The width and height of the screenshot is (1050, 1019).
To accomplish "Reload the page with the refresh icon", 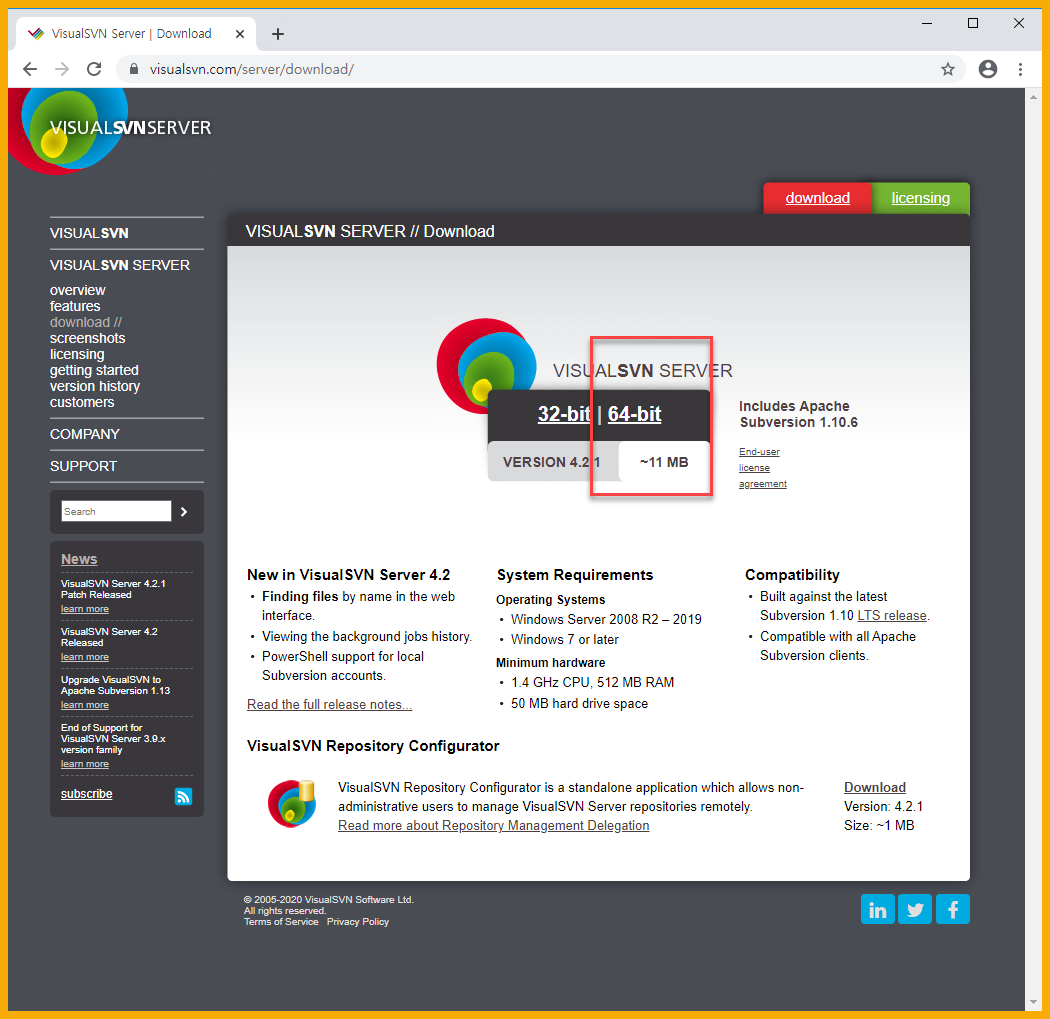I will pyautogui.click(x=94, y=69).
